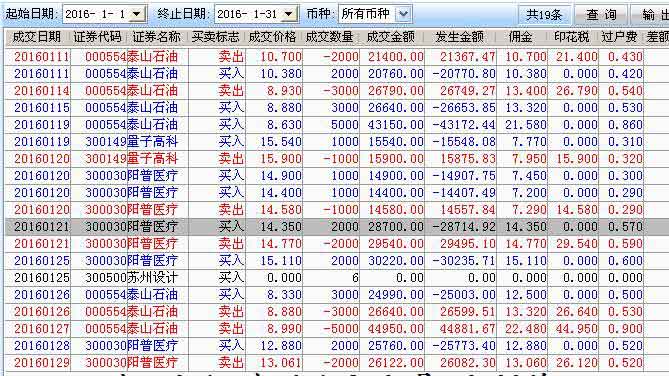Click the start date field 2016-1-1

(96, 14)
